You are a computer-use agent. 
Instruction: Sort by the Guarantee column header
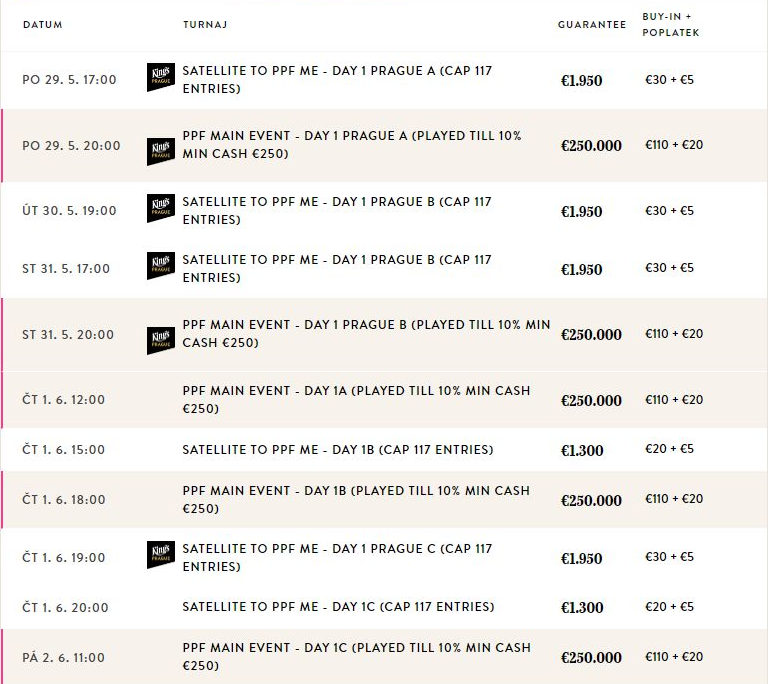point(592,24)
